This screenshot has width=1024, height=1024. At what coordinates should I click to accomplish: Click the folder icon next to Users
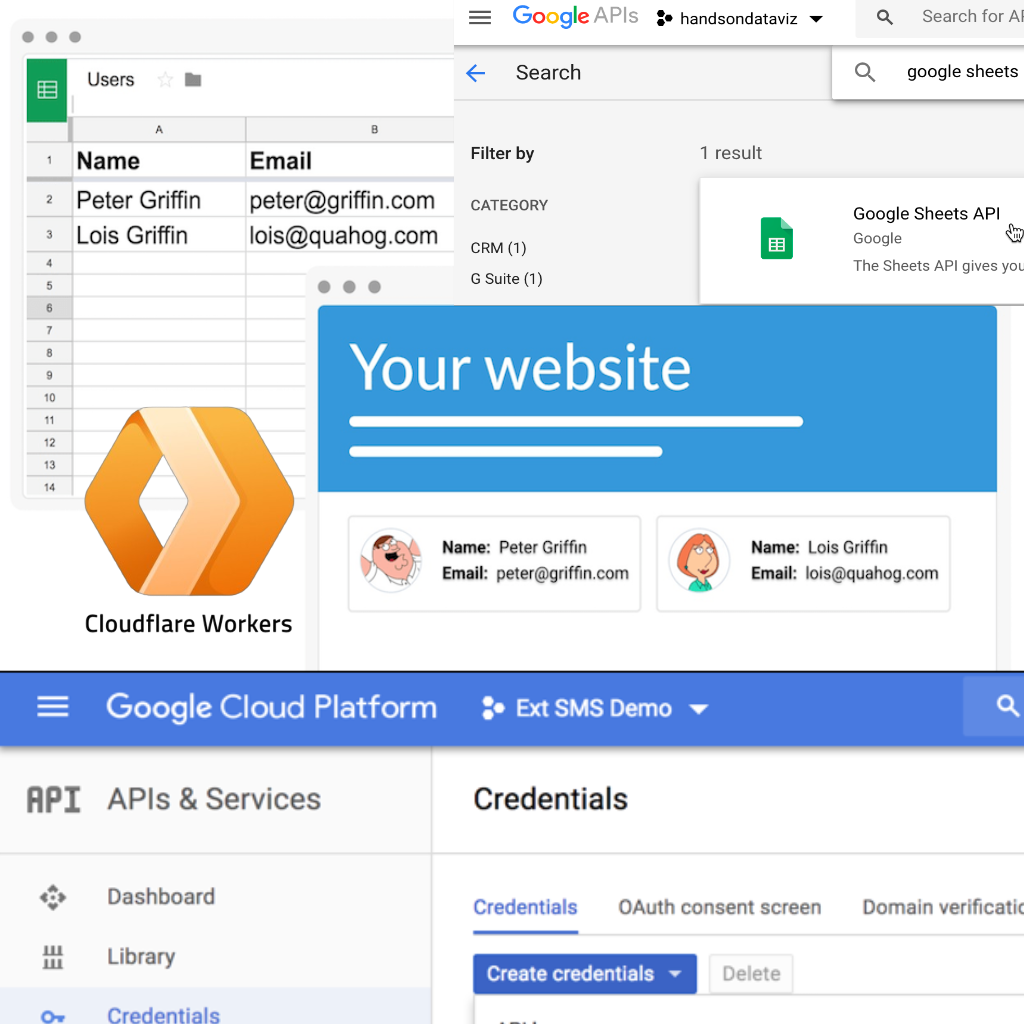point(193,80)
